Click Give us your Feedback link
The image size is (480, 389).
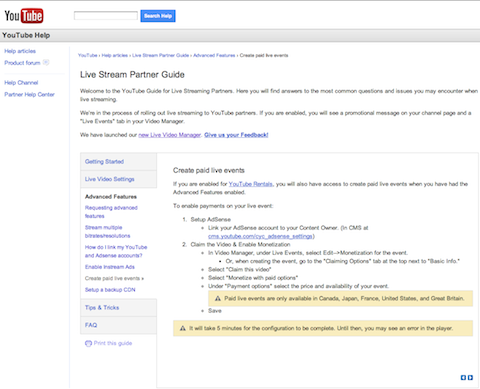[x=236, y=135]
